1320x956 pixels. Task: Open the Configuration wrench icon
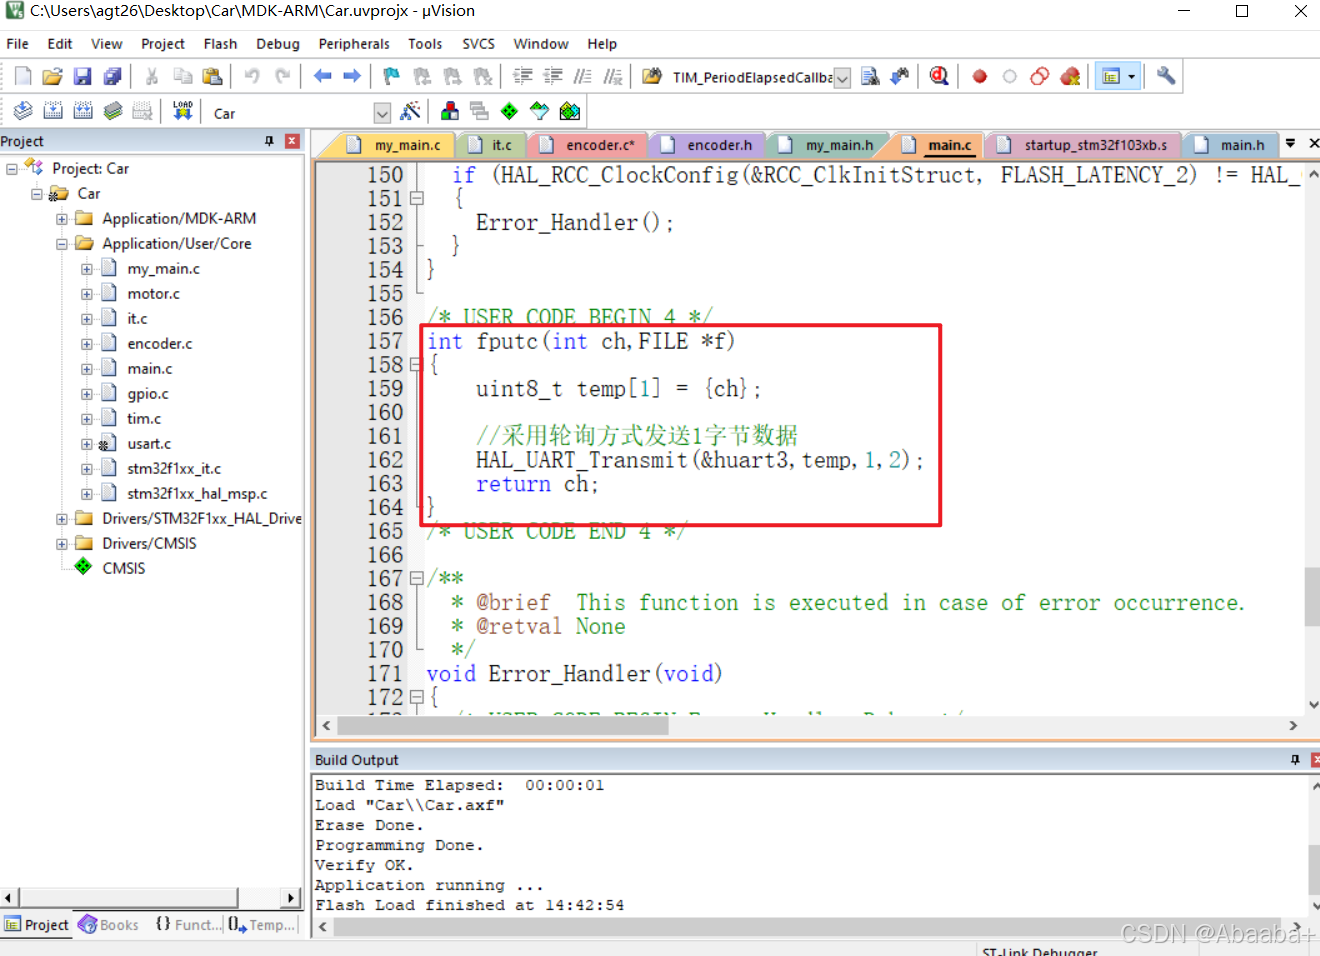(x=1166, y=76)
